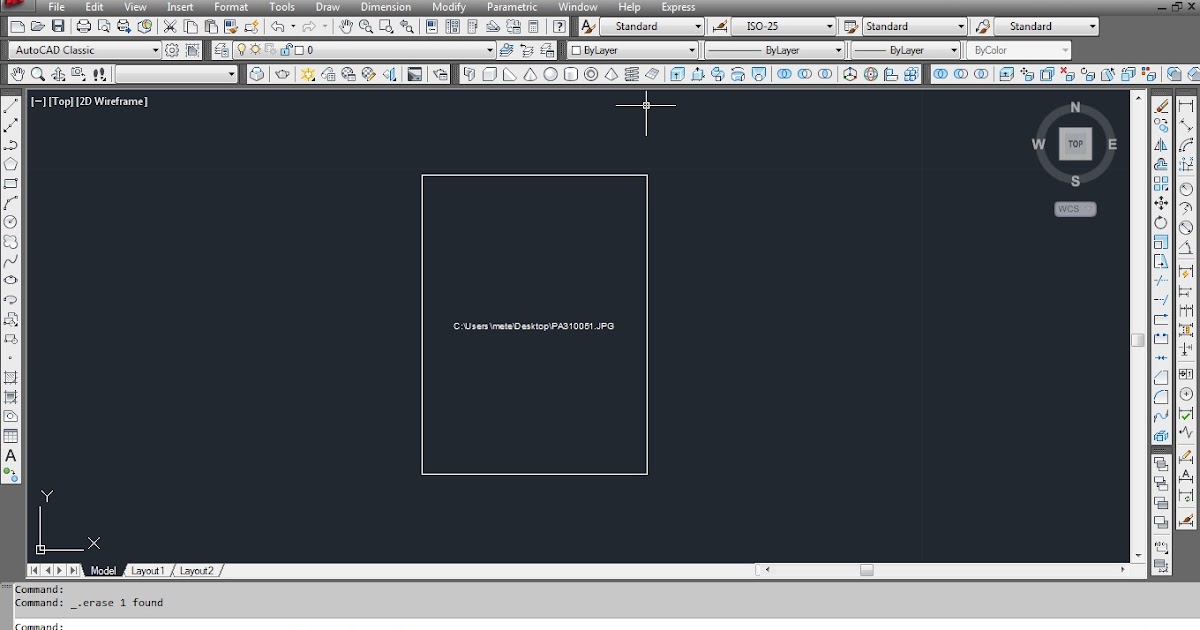
Task: Click the Zoom magnifier in the navigation toolbar
Action: [x=37, y=74]
